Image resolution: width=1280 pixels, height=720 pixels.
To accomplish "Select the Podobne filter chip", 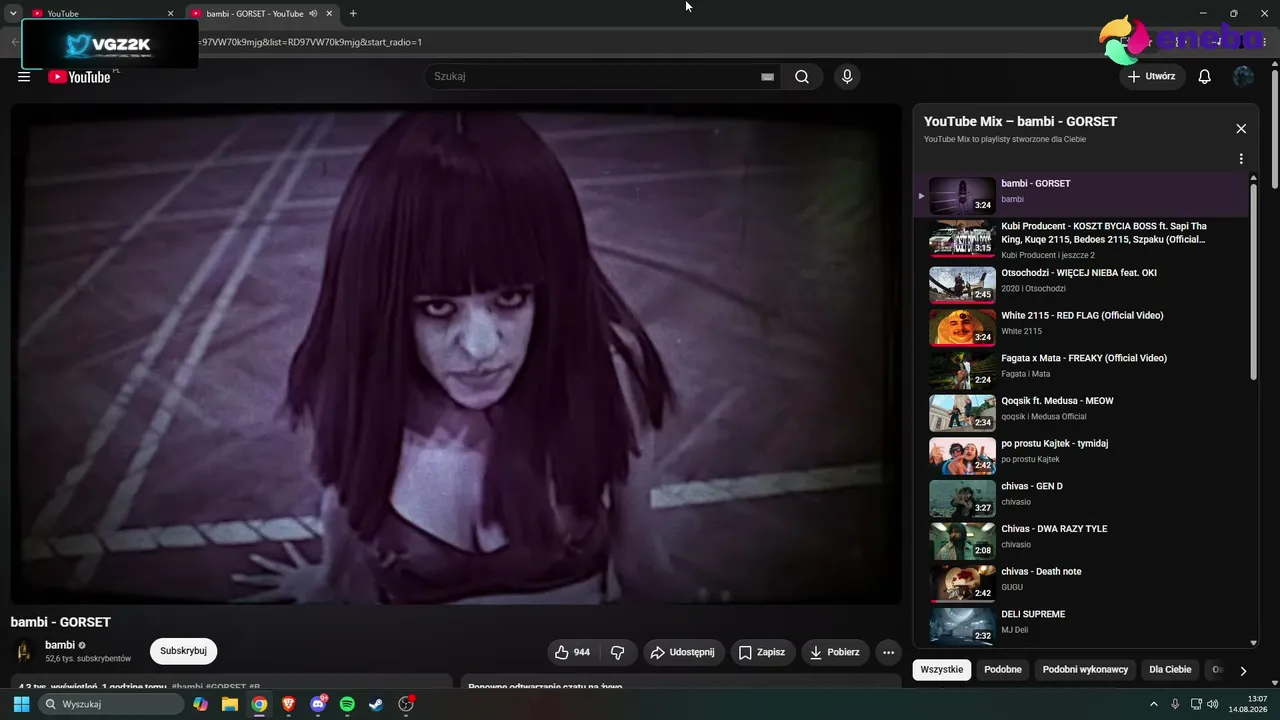I will [x=1003, y=669].
